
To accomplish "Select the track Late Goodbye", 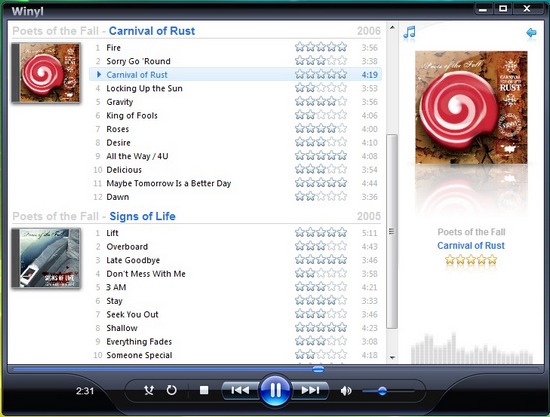I will (235, 260).
